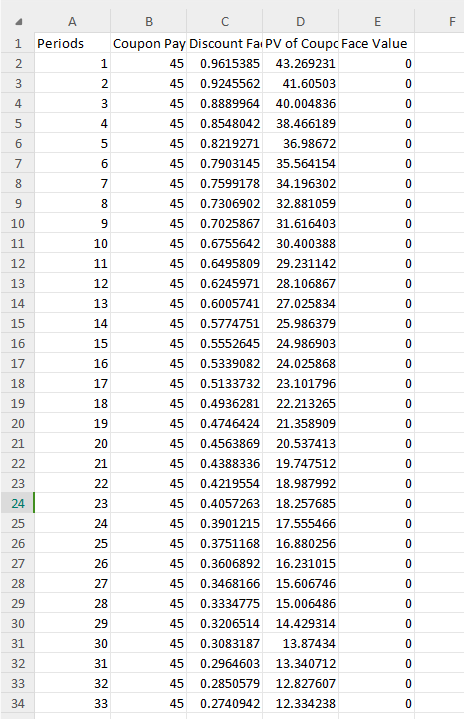Select Periods cell in row 21

(72, 443)
